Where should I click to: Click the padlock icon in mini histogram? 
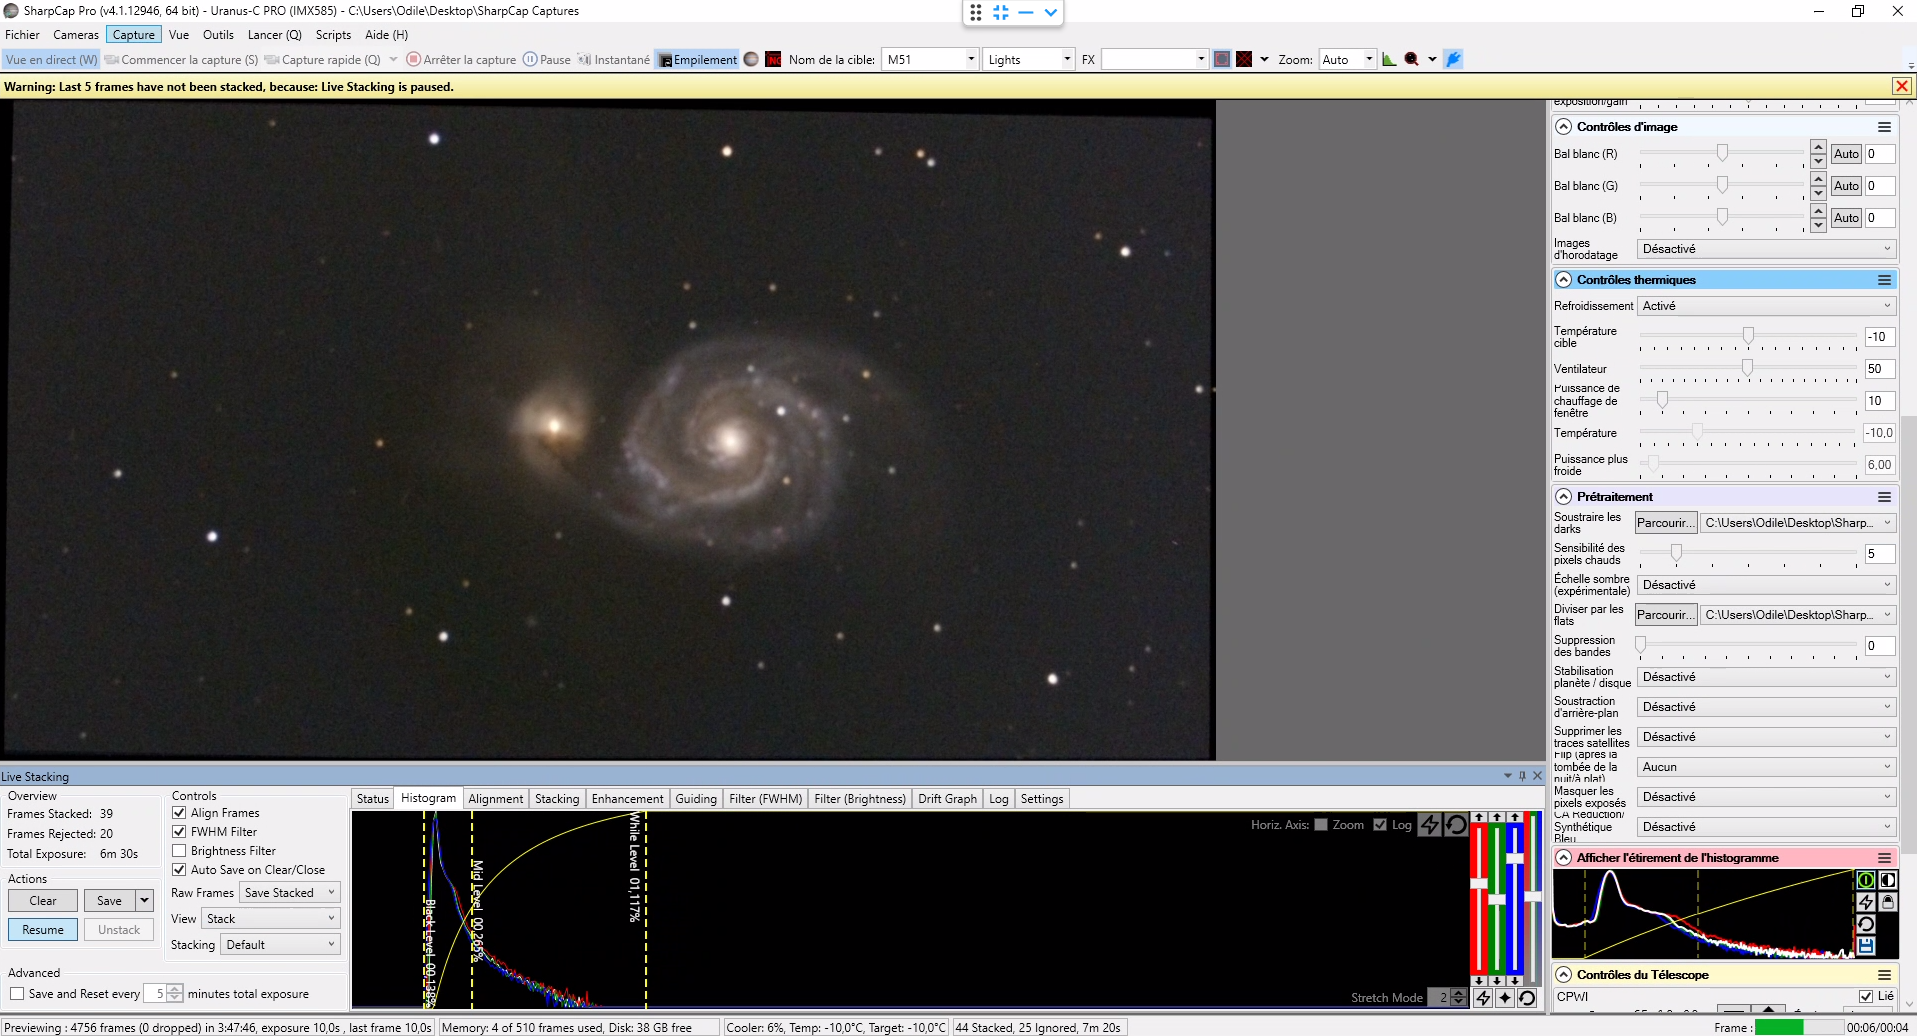(x=1888, y=902)
